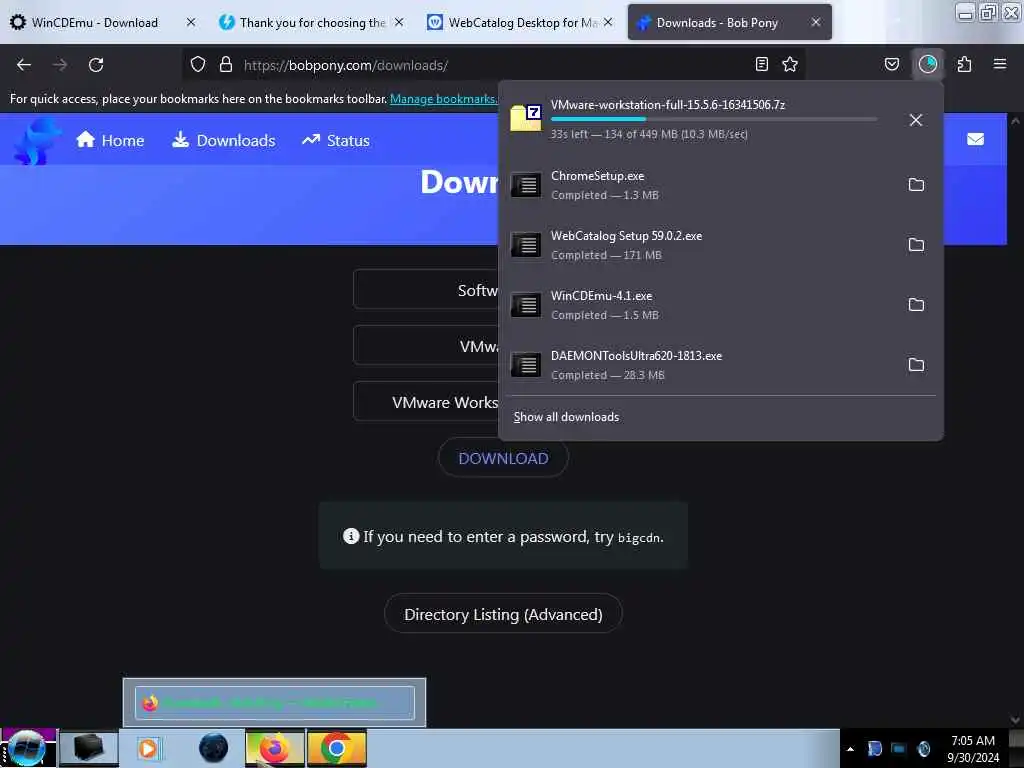The width and height of the screenshot is (1024, 768).
Task: Click Show all downloads
Action: pyautogui.click(x=566, y=417)
